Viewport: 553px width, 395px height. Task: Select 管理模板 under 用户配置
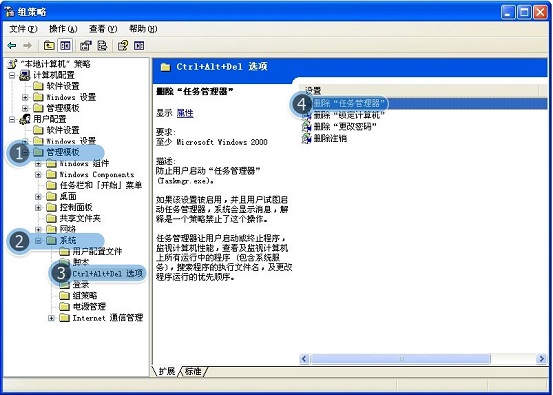pyautogui.click(x=63, y=152)
